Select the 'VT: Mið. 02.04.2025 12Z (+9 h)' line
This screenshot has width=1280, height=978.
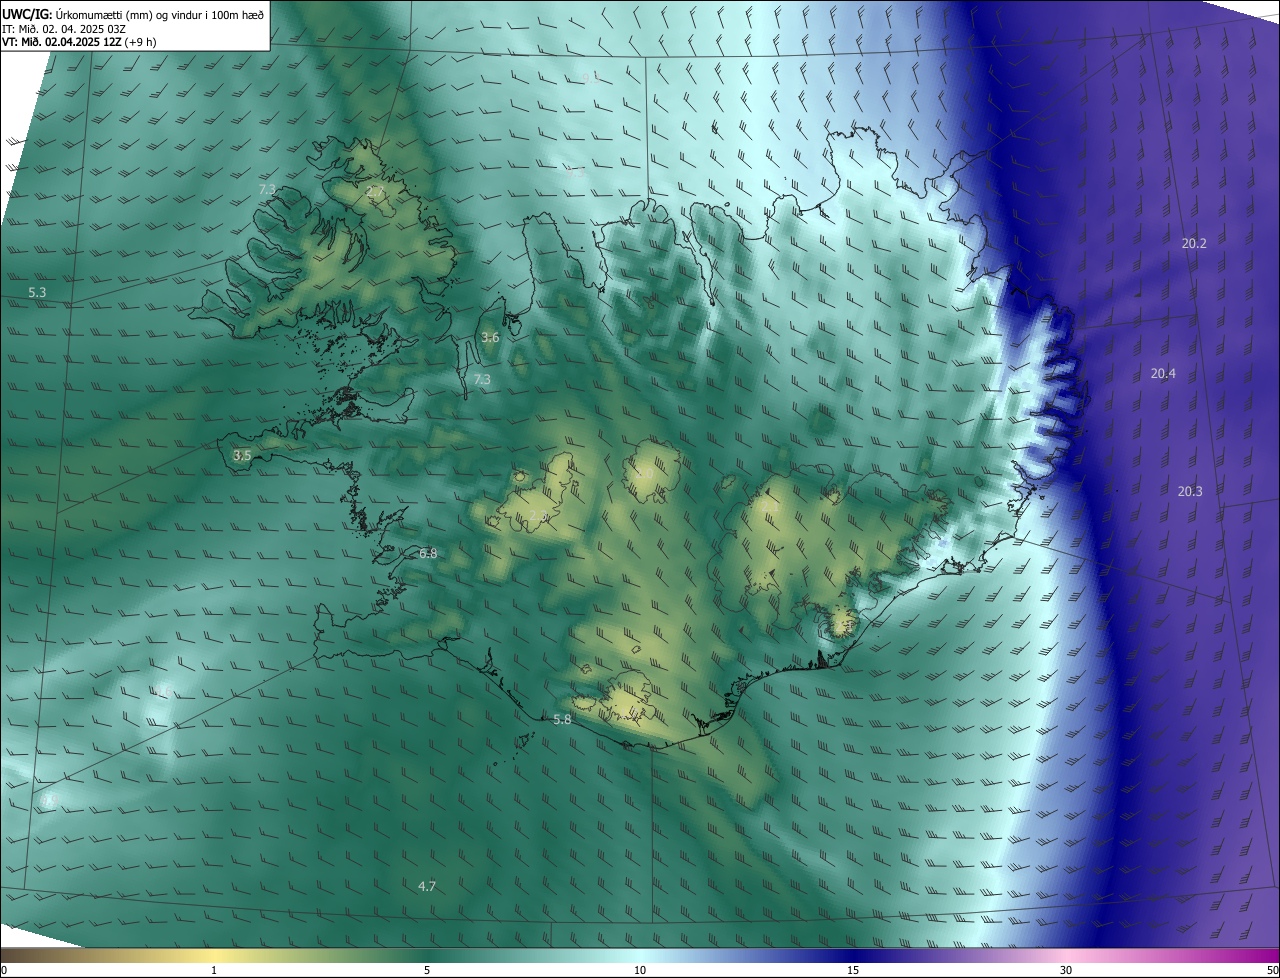click(x=79, y=42)
